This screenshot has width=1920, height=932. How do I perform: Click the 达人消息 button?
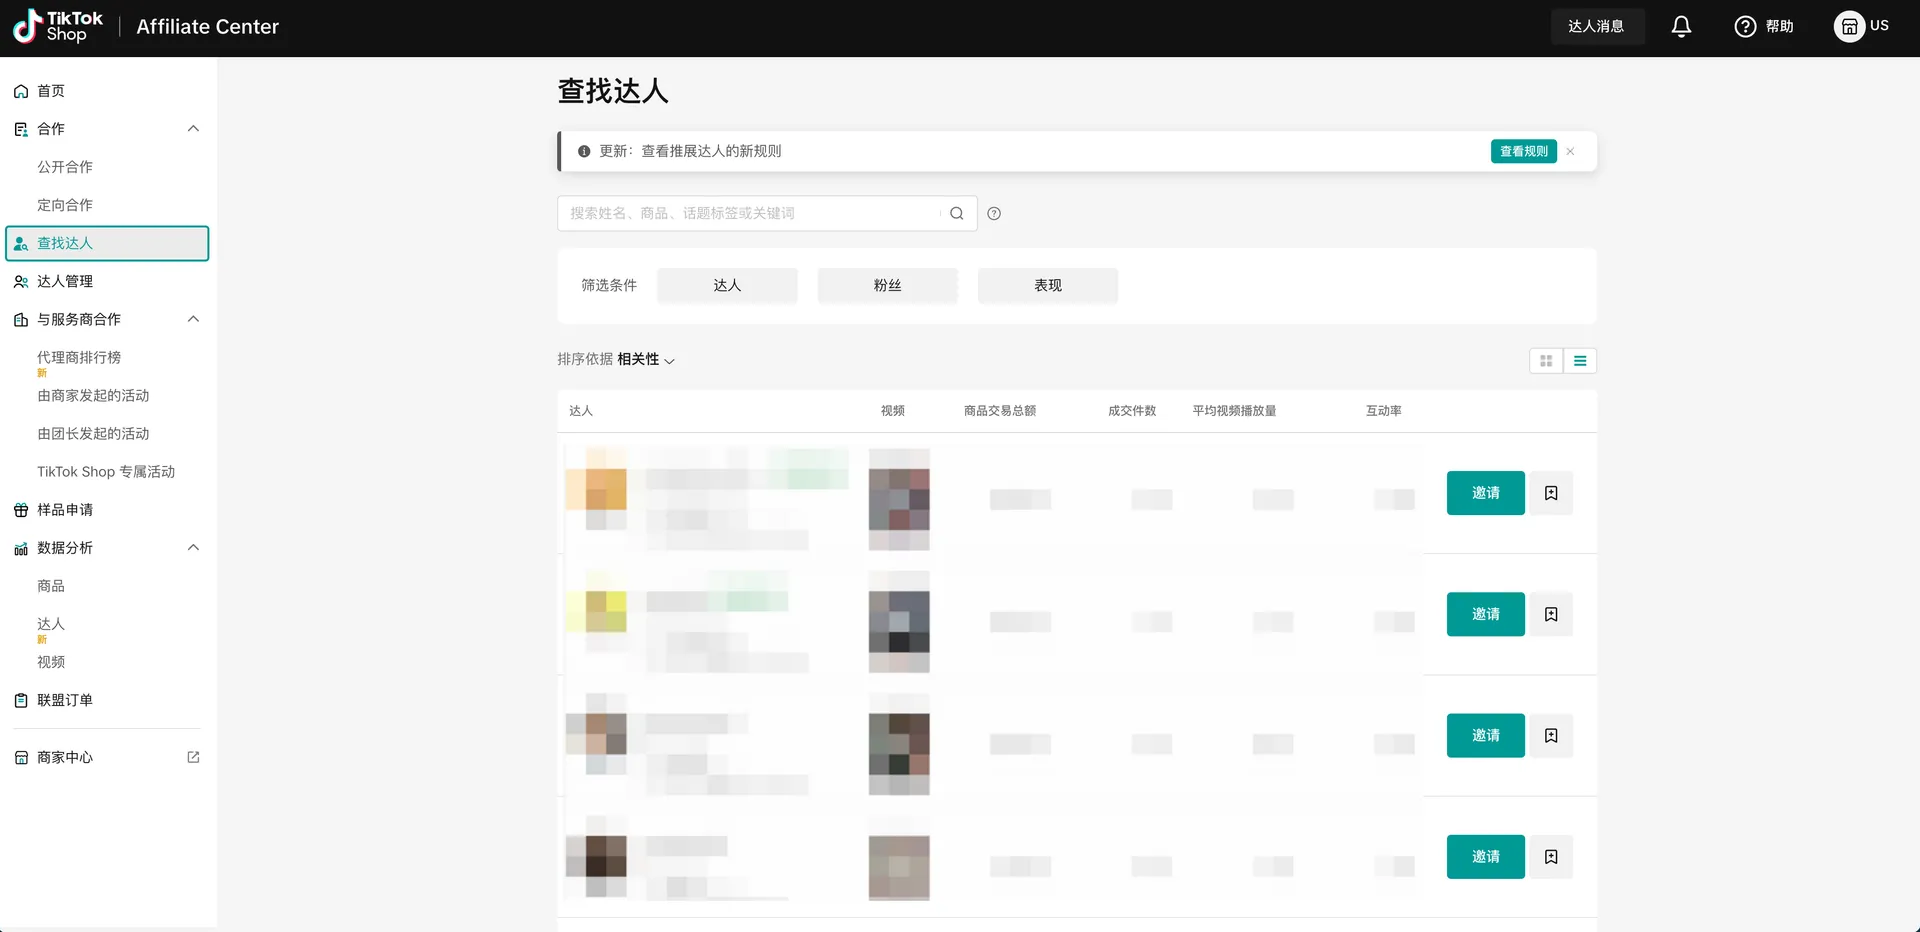[x=1597, y=27]
